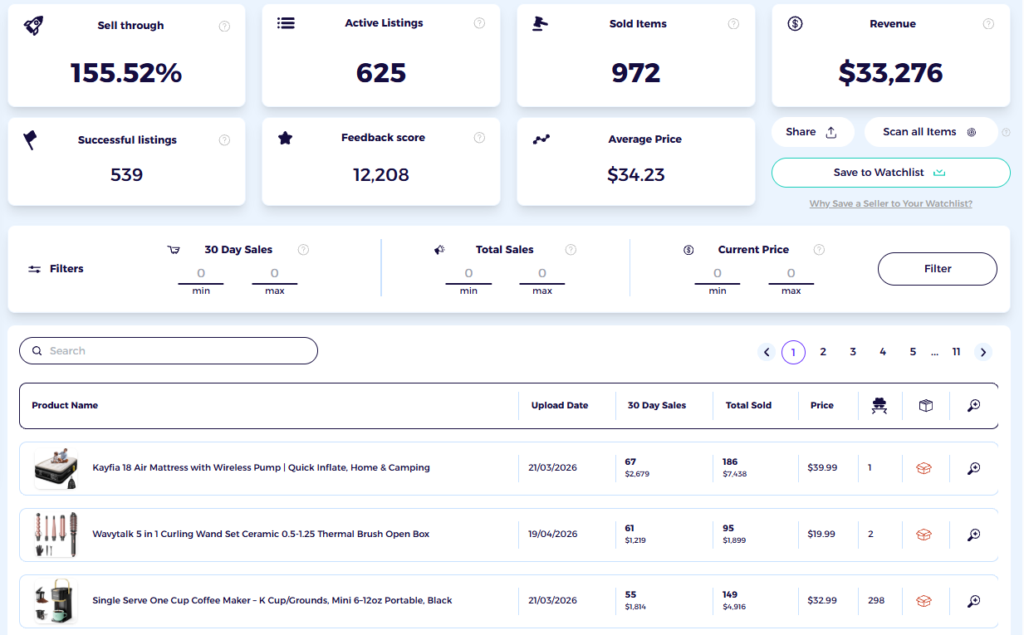
Task: Open Single Serve One Cup Coffee Maker title
Action: [272, 600]
